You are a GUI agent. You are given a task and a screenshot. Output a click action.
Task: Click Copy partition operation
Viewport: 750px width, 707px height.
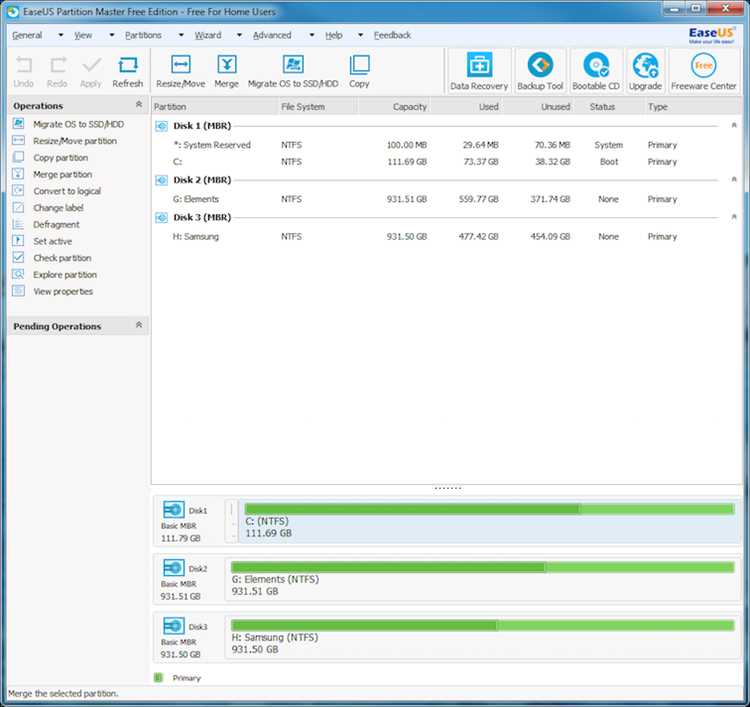tap(61, 158)
